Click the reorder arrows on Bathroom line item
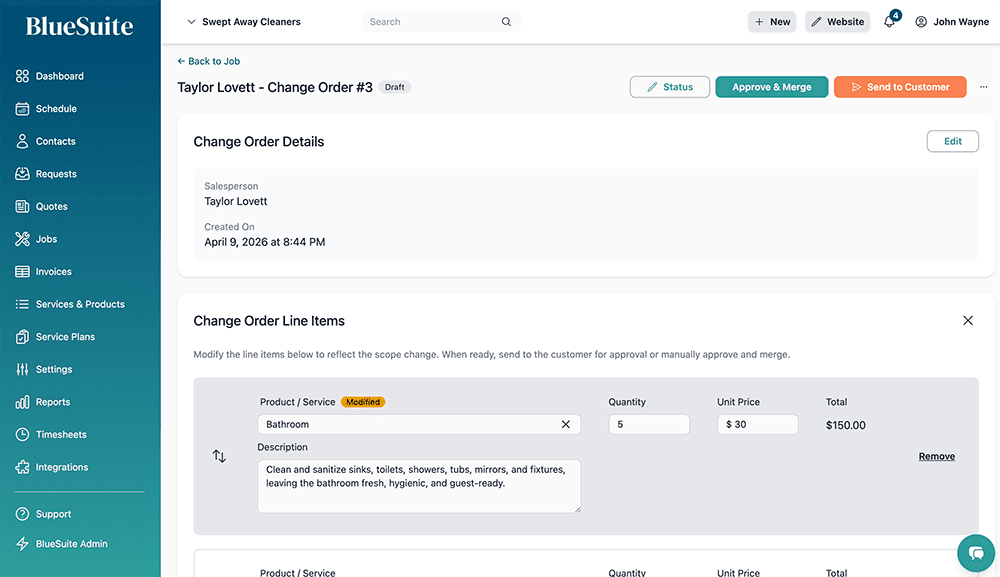The image size is (1000, 577). click(219, 456)
